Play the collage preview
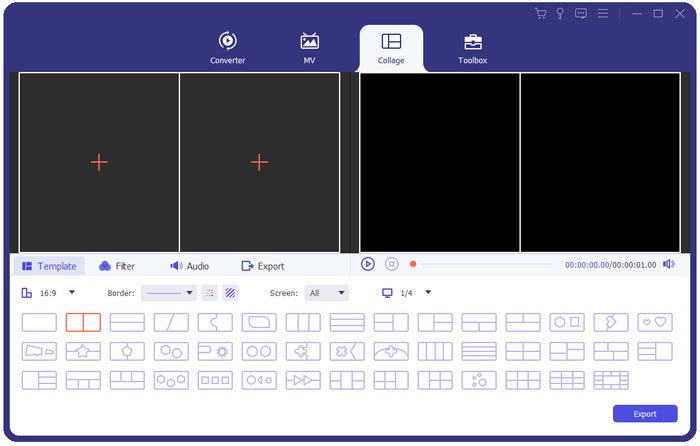 coord(367,264)
